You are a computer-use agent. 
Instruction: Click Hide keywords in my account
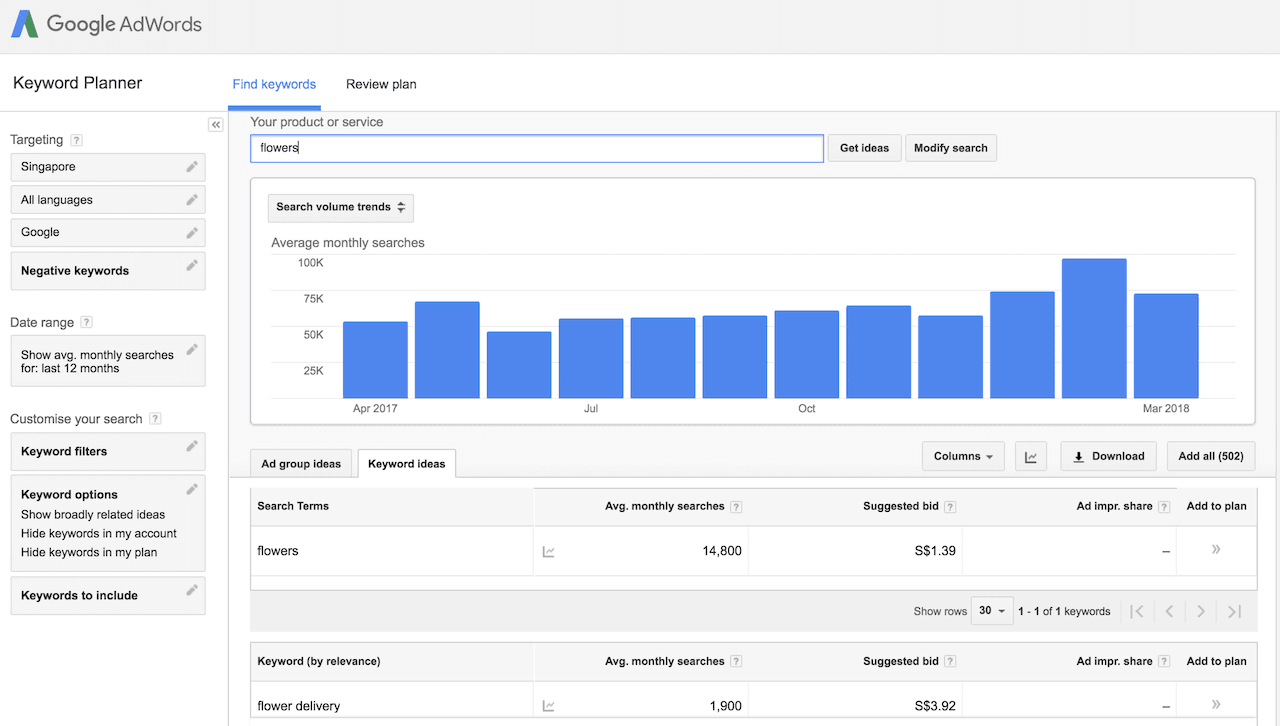pos(99,533)
